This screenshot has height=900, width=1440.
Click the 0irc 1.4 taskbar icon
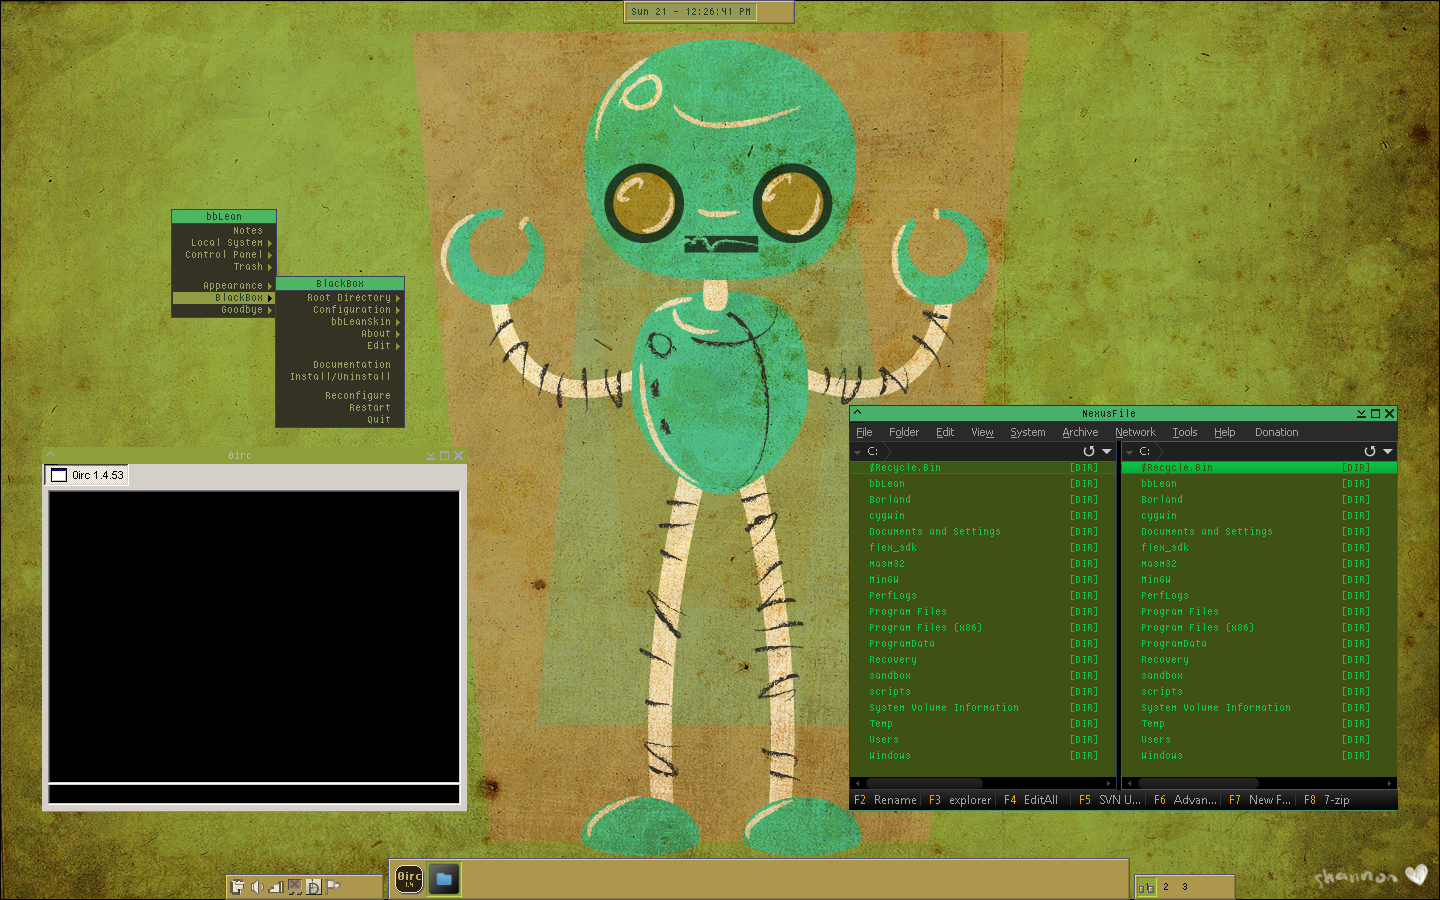409,879
